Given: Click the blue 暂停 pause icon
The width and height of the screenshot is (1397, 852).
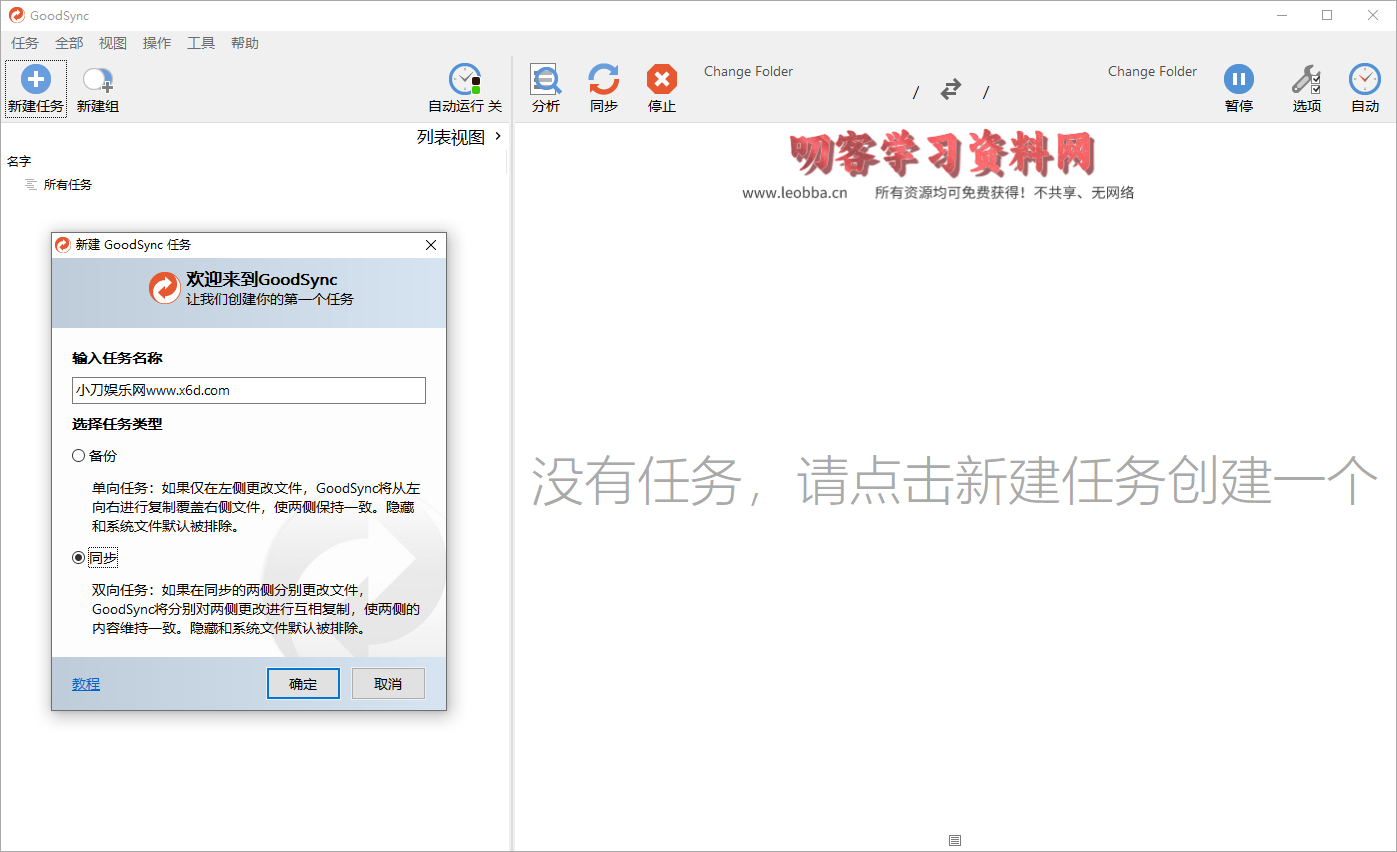Looking at the screenshot, I should pyautogui.click(x=1238, y=80).
